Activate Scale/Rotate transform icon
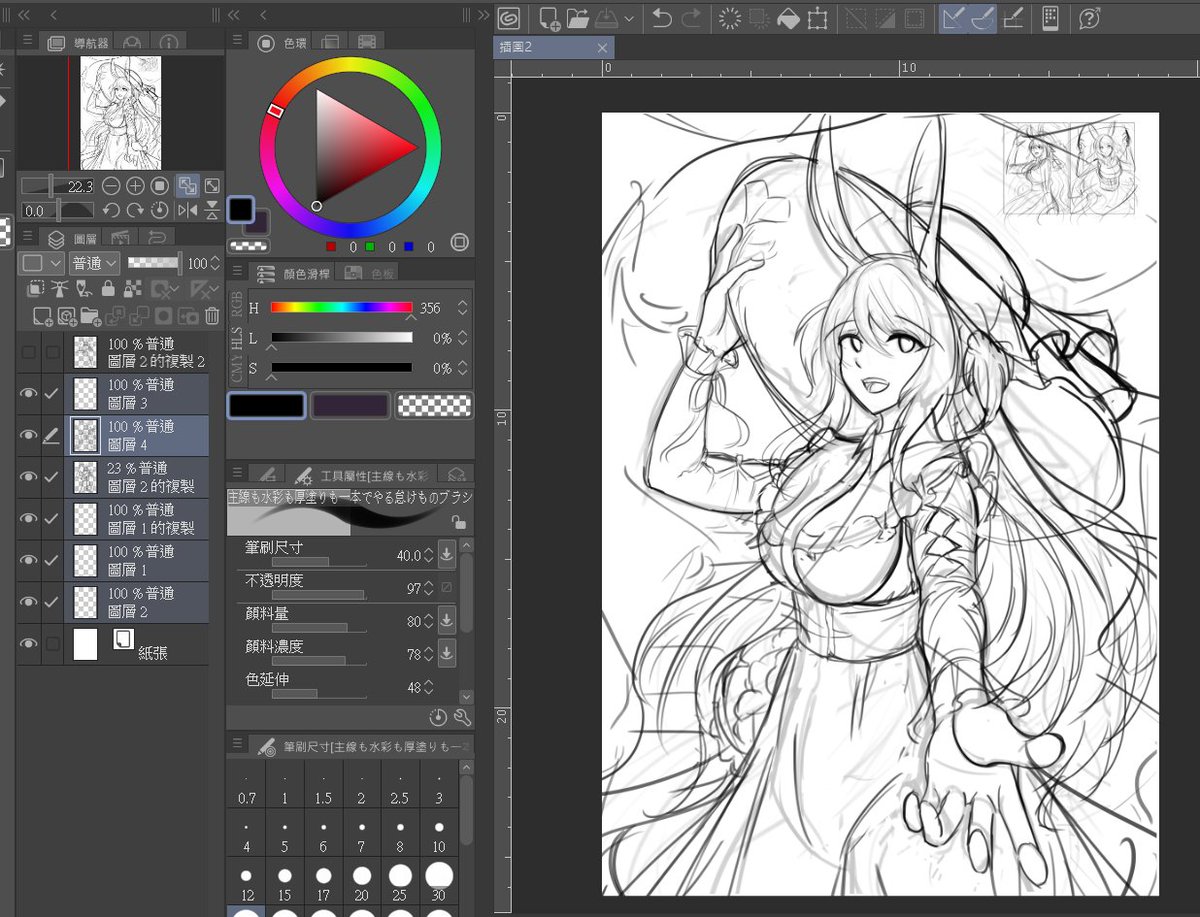 (x=817, y=17)
